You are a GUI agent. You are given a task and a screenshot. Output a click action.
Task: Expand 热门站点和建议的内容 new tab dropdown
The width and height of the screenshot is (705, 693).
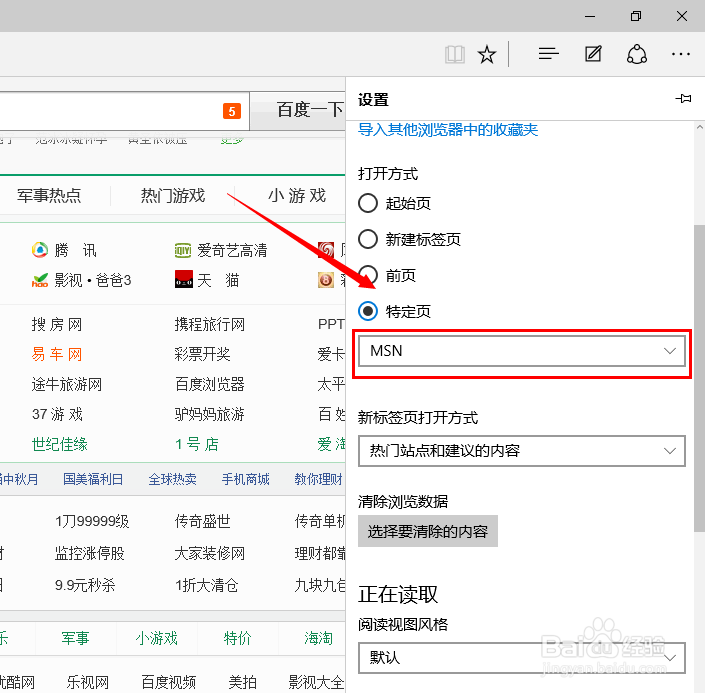pyautogui.click(x=522, y=451)
